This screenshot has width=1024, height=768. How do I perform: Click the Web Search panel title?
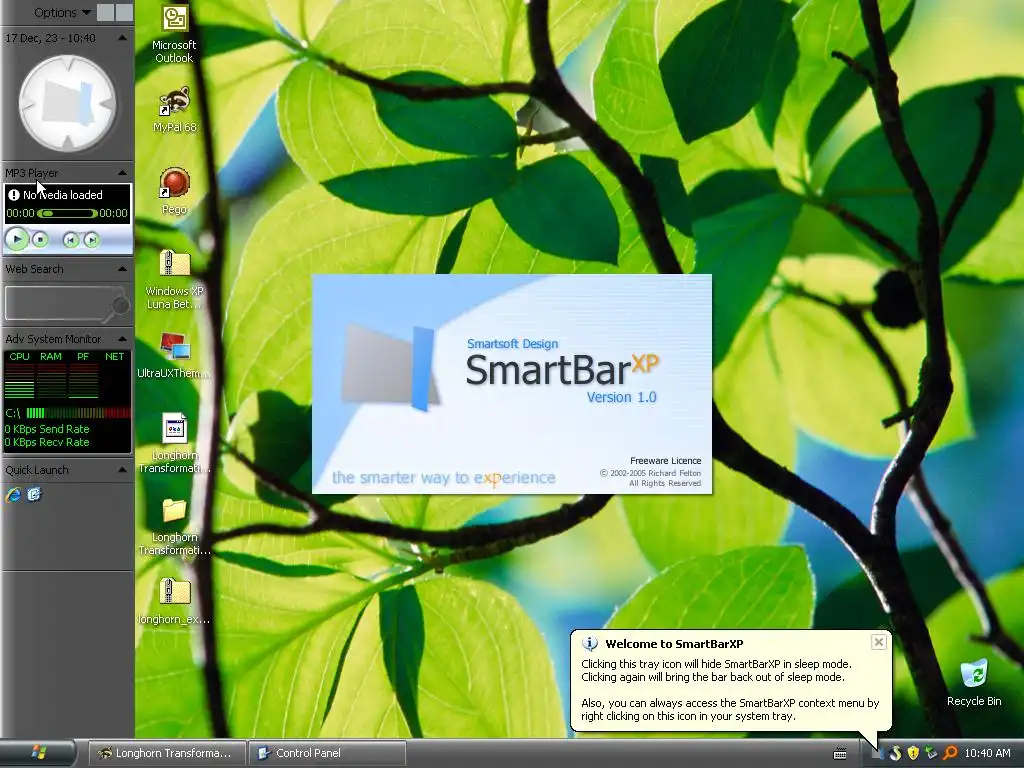[x=34, y=269]
